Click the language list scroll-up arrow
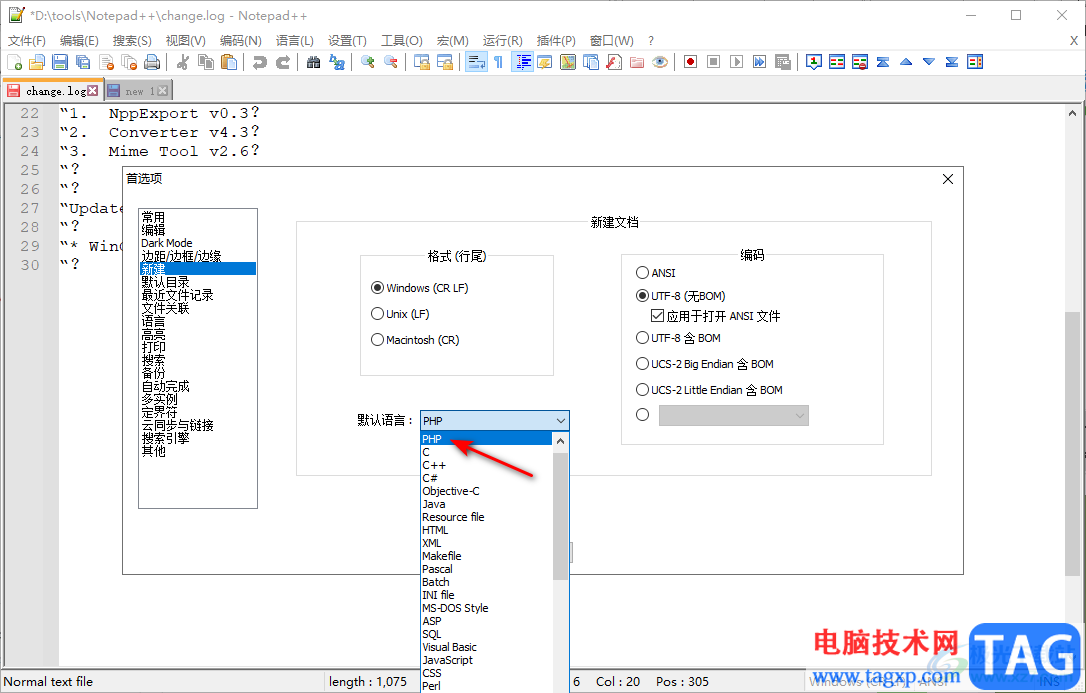The height and width of the screenshot is (693, 1086). click(x=560, y=440)
